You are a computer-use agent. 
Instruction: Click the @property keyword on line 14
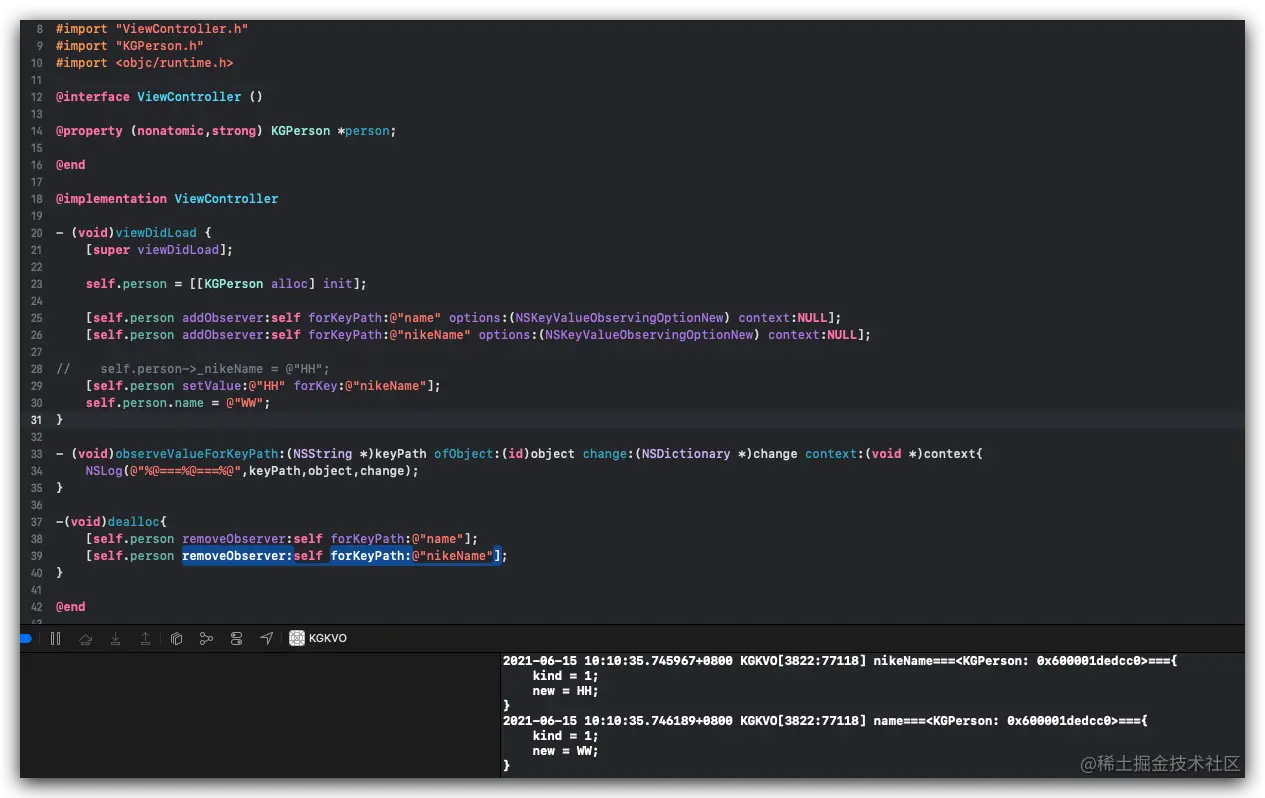[89, 131]
